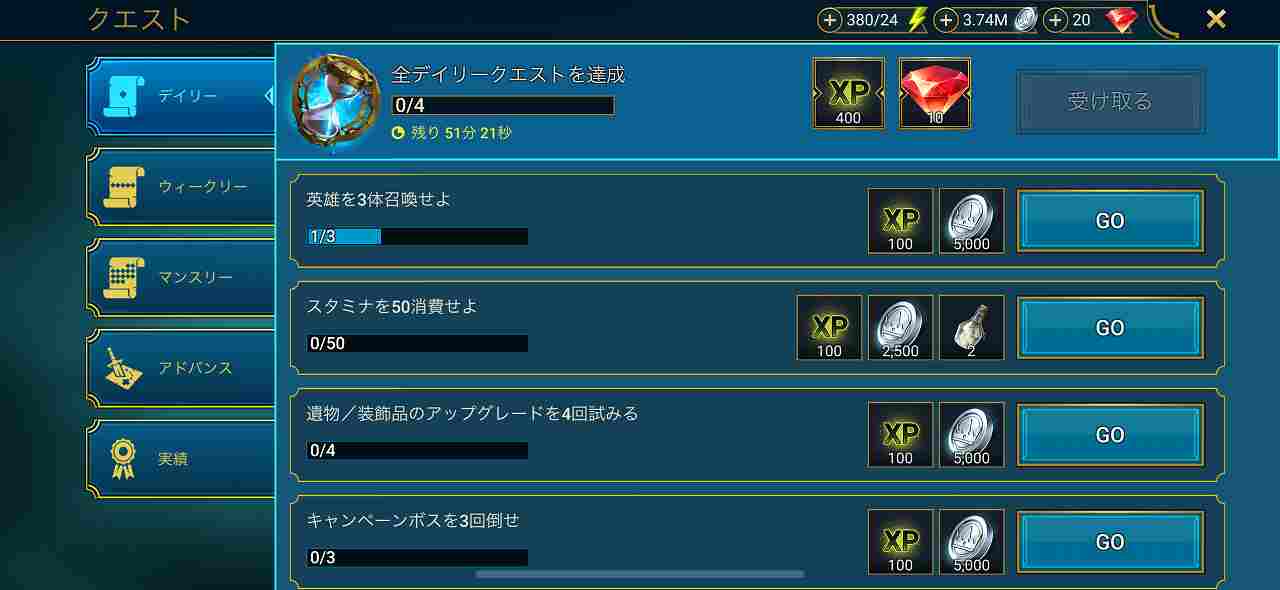This screenshot has height=590, width=1280.
Task: Open the デイリー quest tab
Action: pyautogui.click(x=181, y=96)
